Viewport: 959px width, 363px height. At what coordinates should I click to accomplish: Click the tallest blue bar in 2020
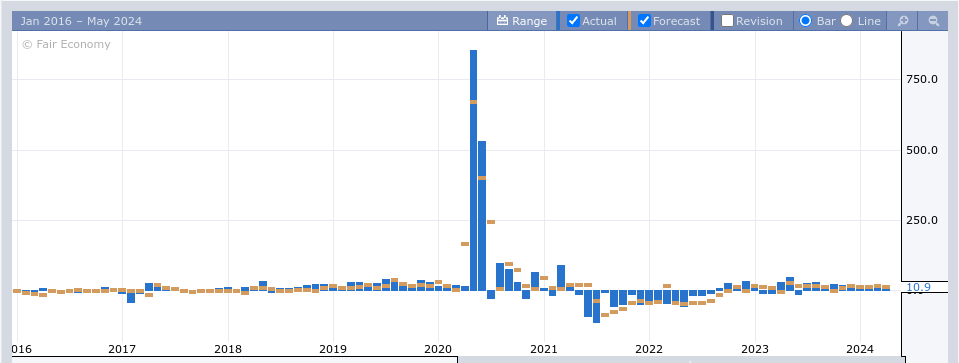pyautogui.click(x=473, y=170)
